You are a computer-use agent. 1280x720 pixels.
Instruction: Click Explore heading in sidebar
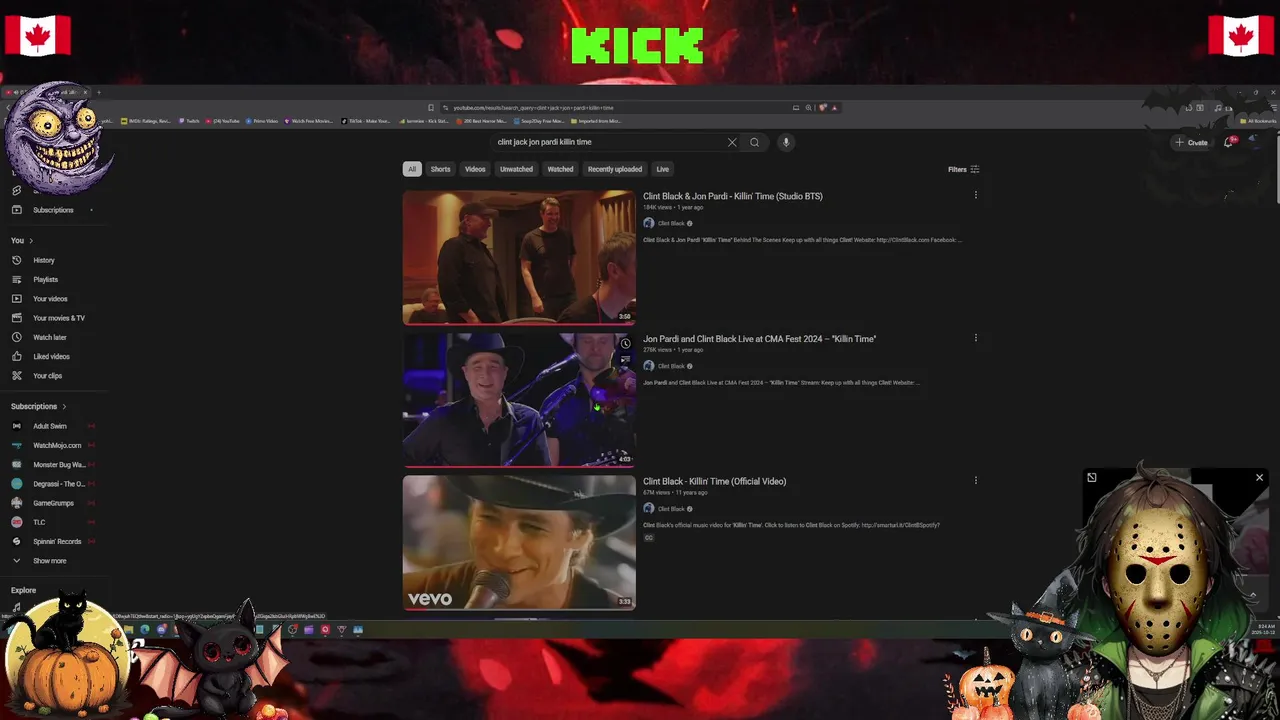coord(23,591)
